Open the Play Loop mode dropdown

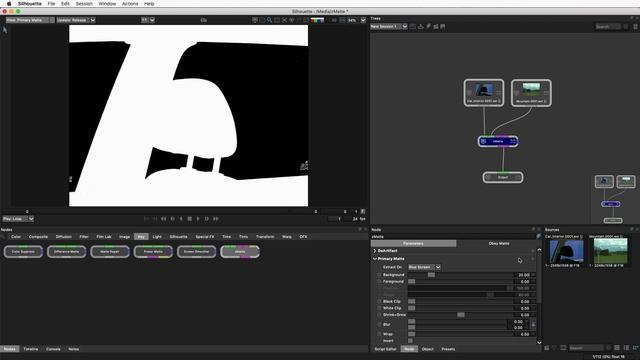click(18, 219)
